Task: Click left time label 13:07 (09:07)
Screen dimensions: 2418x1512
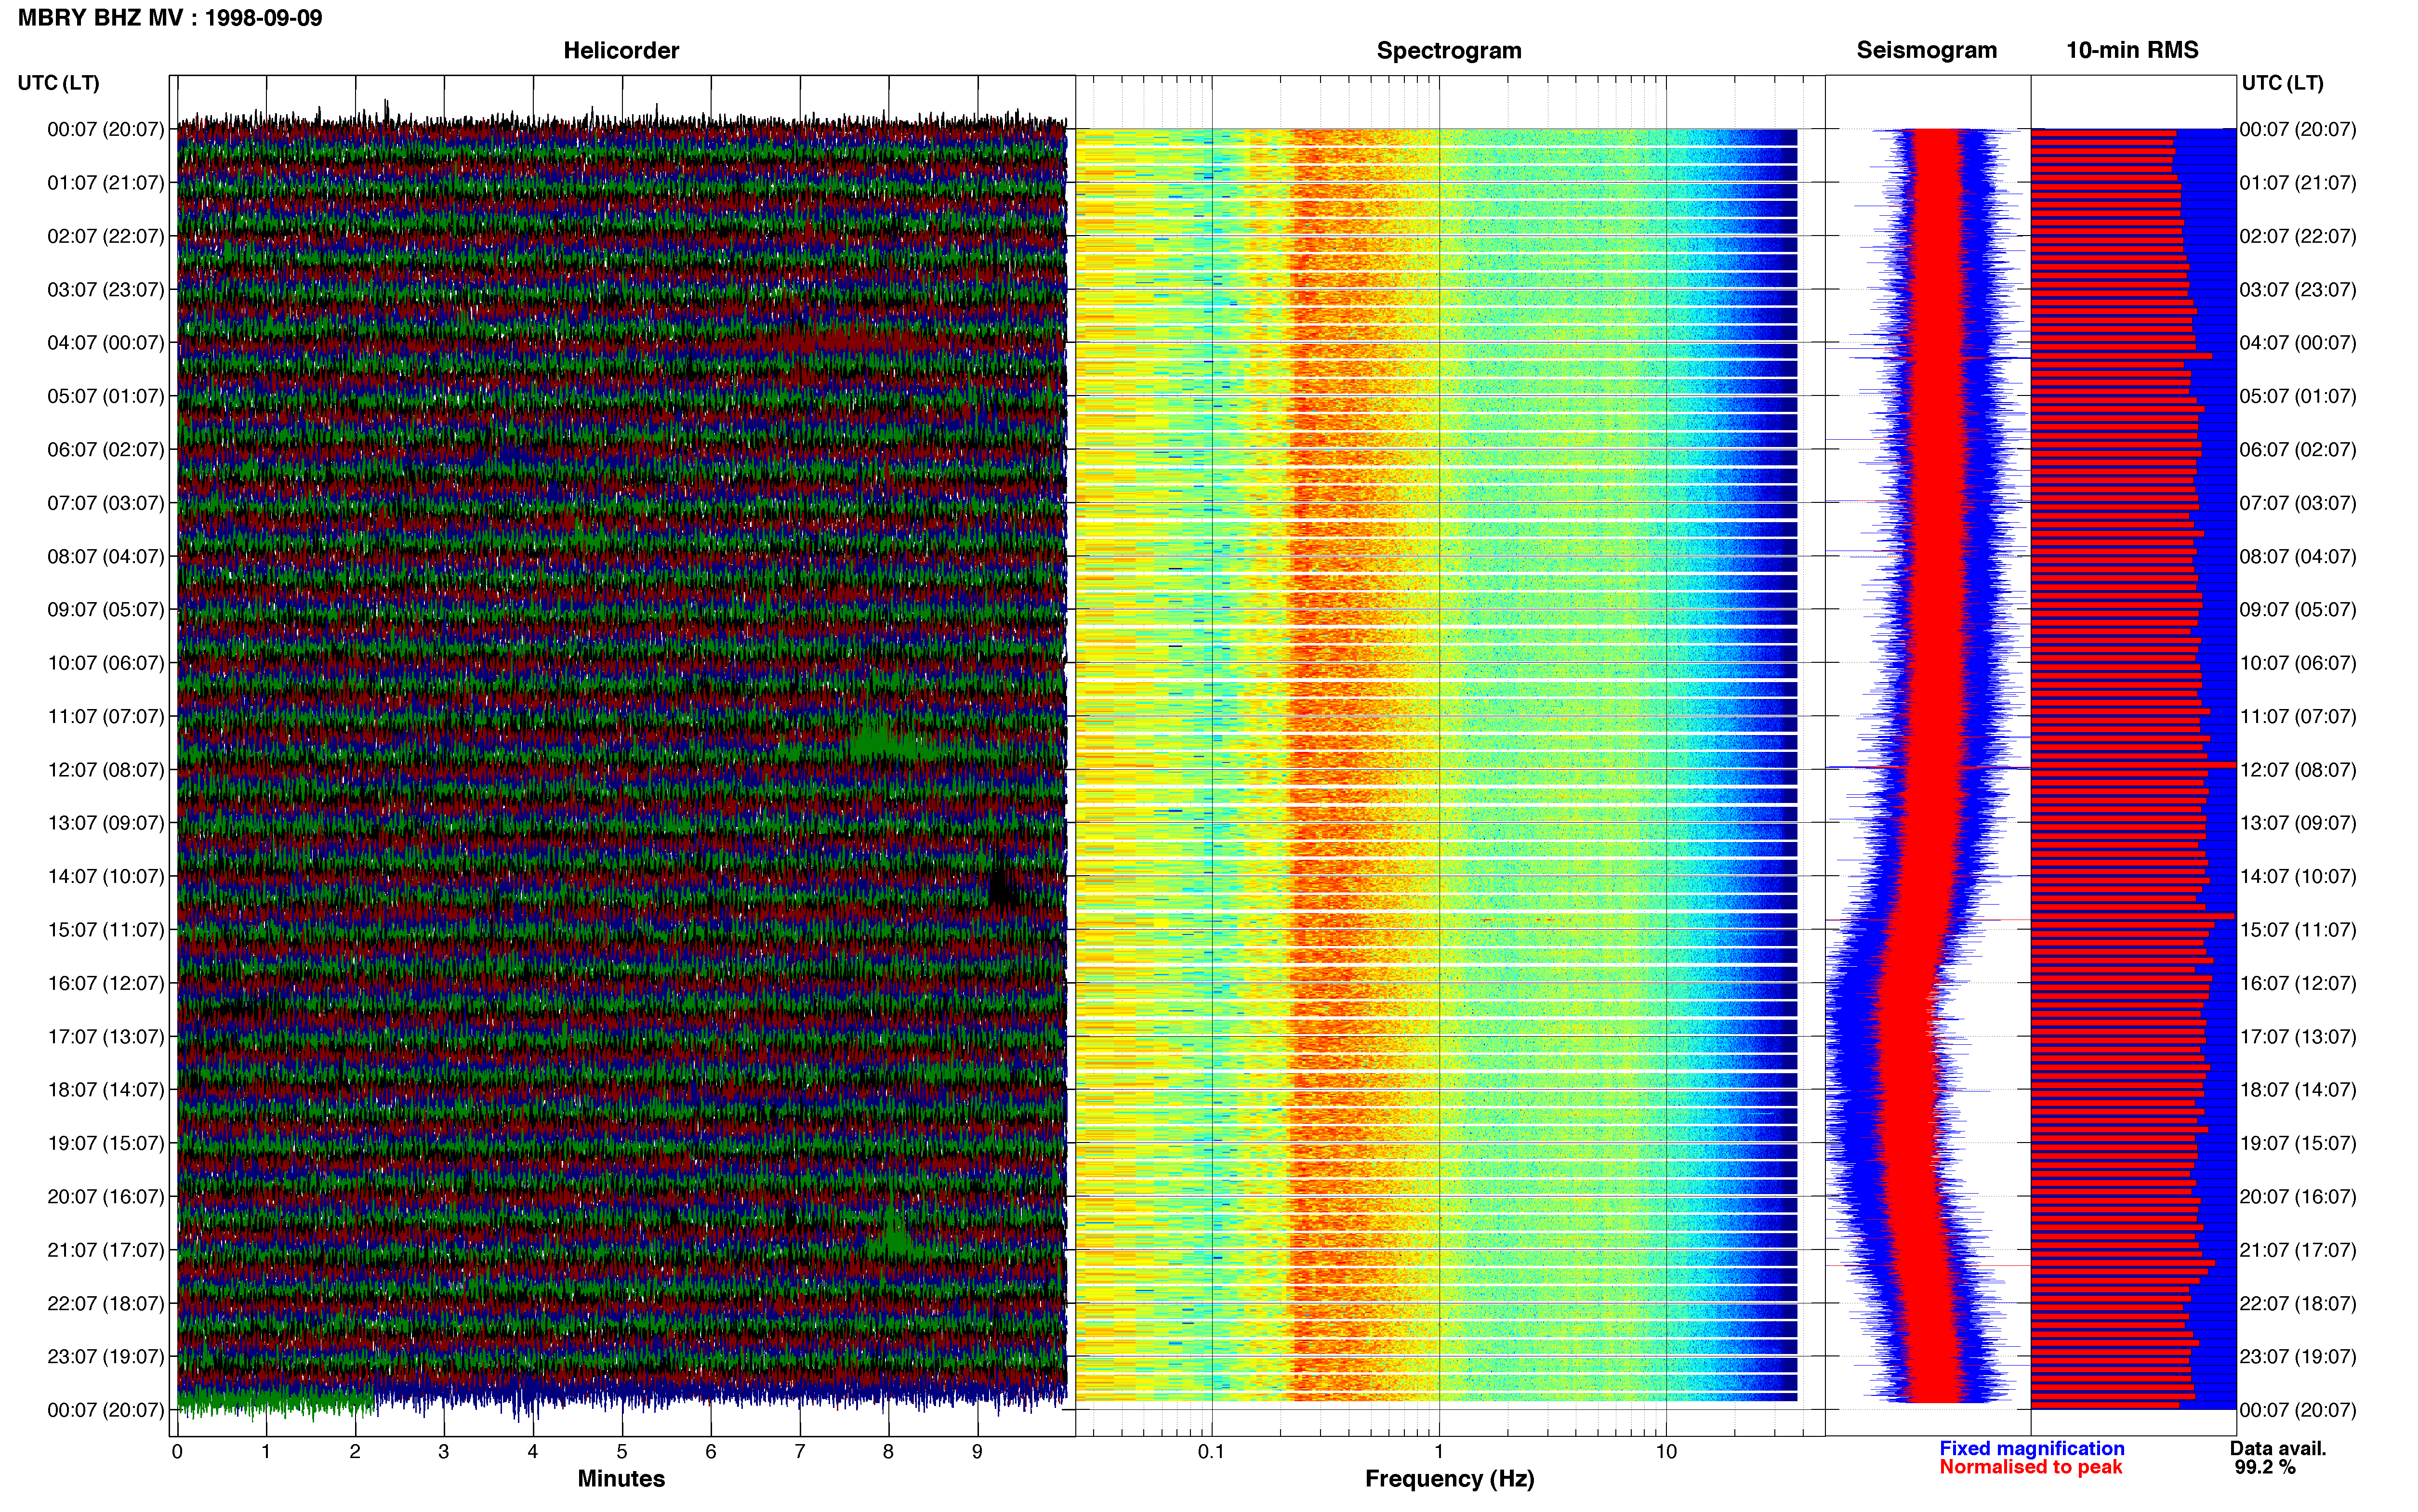Action: pos(106,823)
